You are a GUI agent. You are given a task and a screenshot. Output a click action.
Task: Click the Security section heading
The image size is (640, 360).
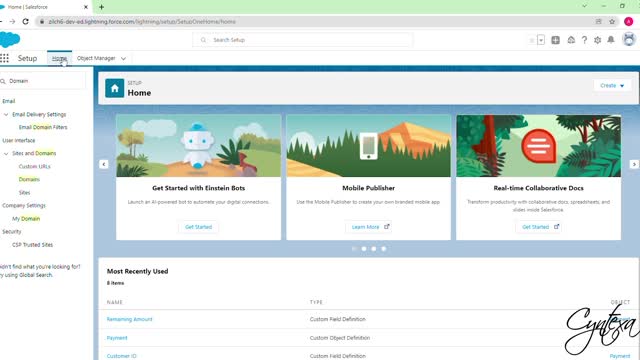pyautogui.click(x=11, y=232)
